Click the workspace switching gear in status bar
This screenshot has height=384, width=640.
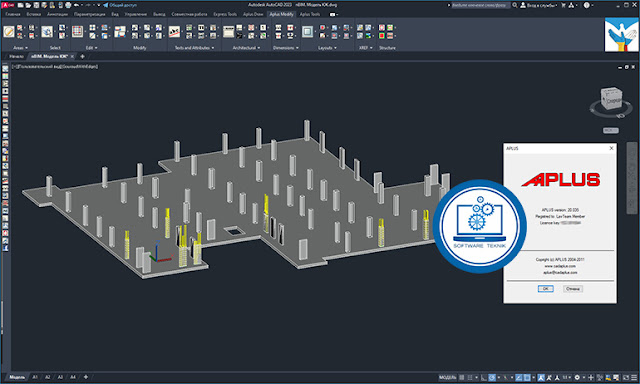pyautogui.click(x=577, y=377)
